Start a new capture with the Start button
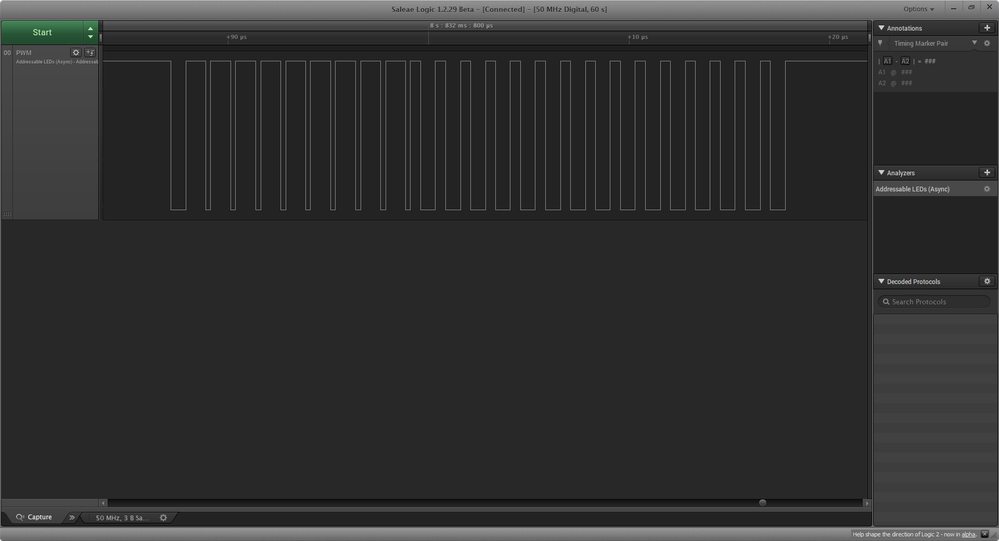This screenshot has width=999, height=541. 42,32
